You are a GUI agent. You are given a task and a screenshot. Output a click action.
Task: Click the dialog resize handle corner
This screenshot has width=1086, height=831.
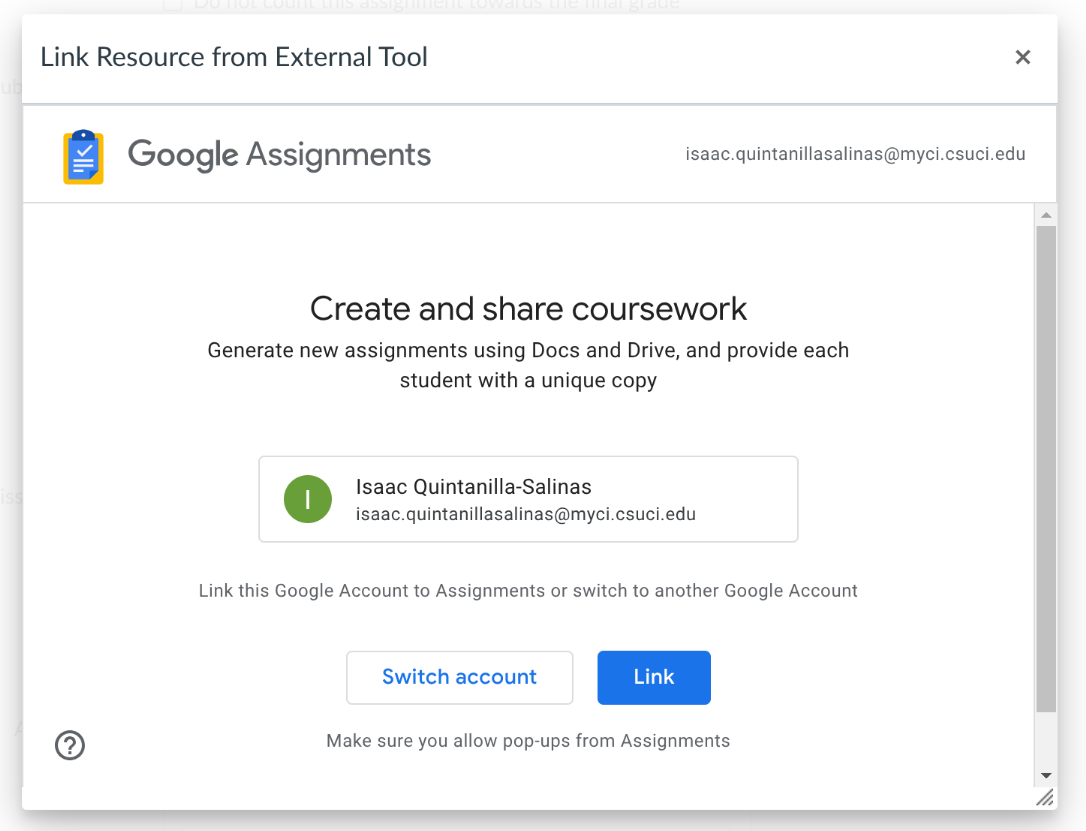[1044, 797]
